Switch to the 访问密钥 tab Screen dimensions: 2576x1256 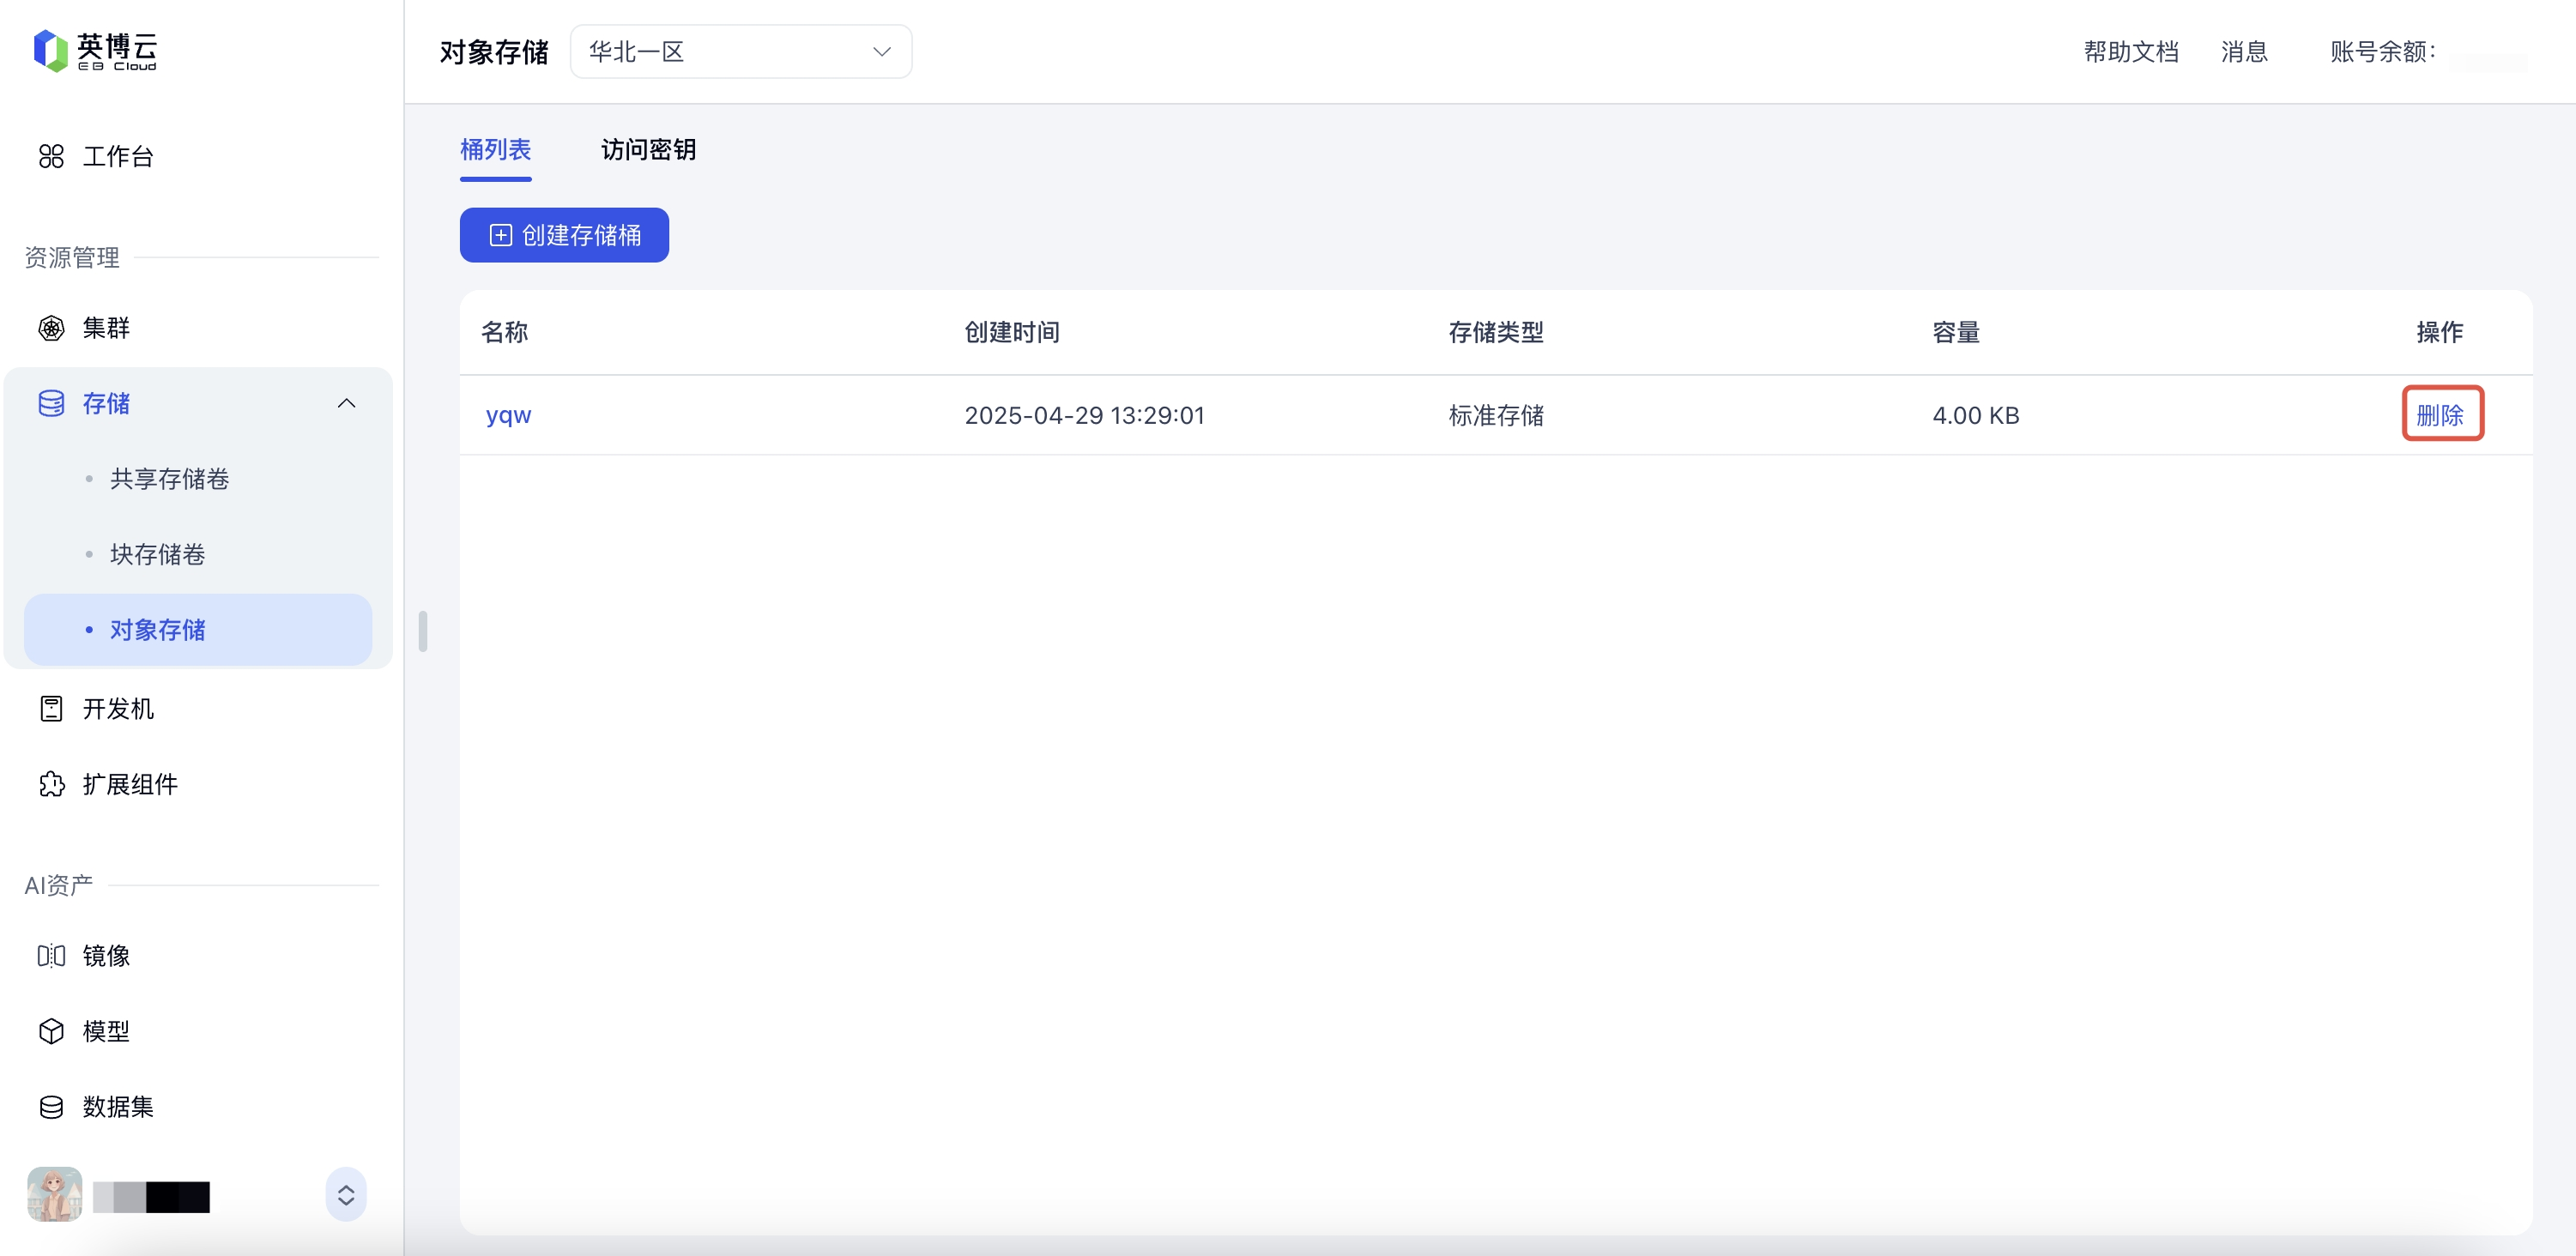click(x=648, y=150)
